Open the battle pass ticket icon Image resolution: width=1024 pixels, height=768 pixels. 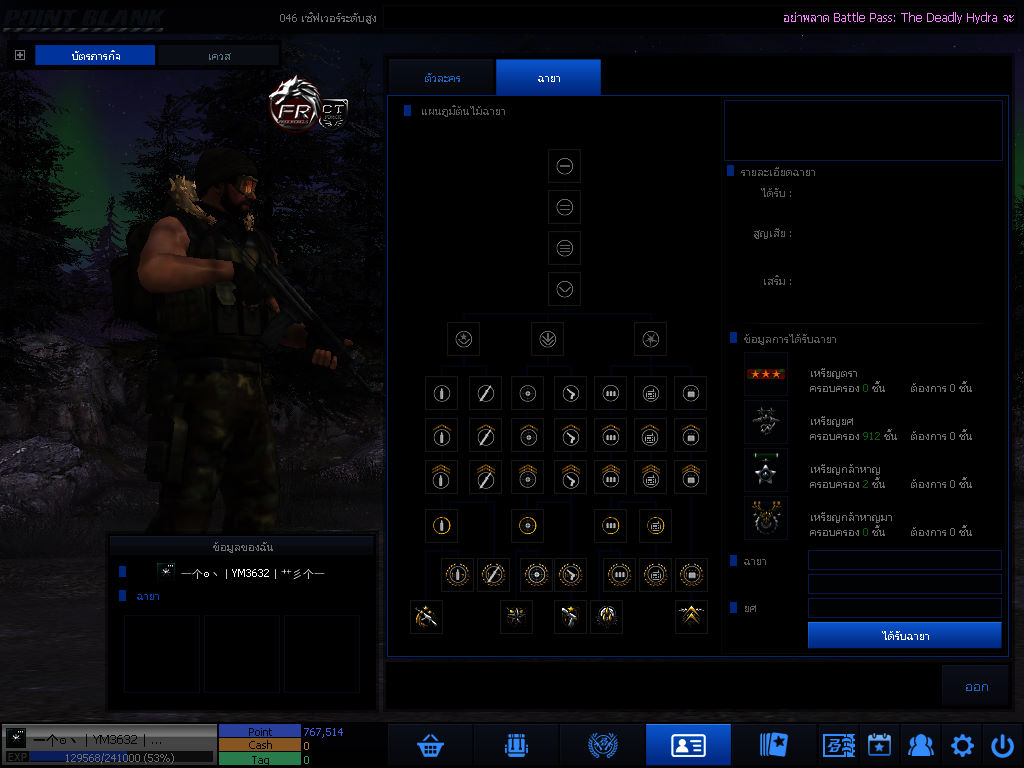click(839, 744)
